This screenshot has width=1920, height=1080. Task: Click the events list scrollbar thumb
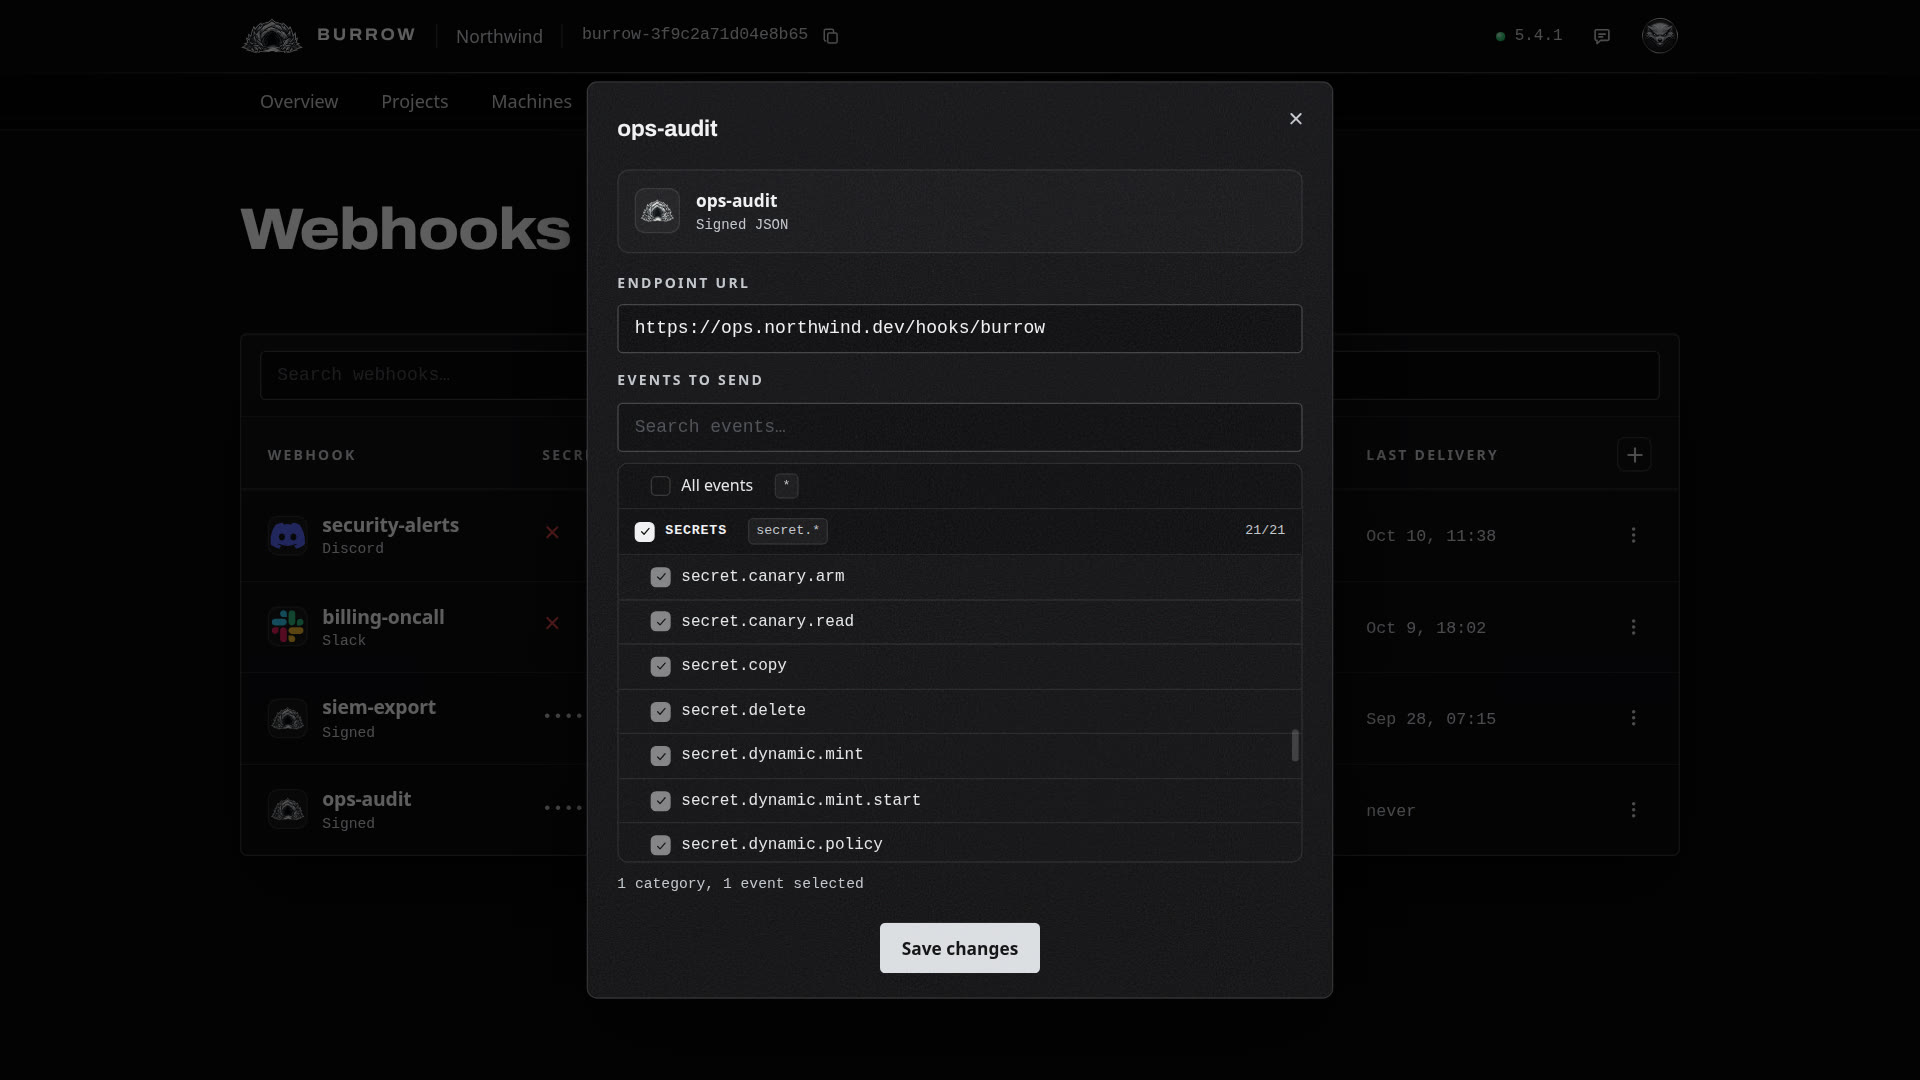(x=1295, y=746)
